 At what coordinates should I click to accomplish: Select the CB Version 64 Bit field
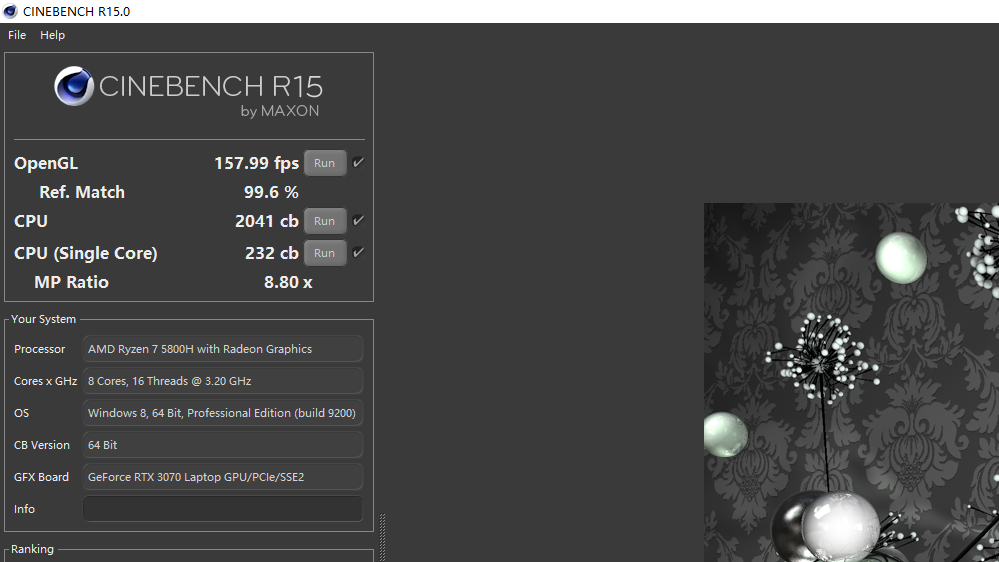point(222,445)
